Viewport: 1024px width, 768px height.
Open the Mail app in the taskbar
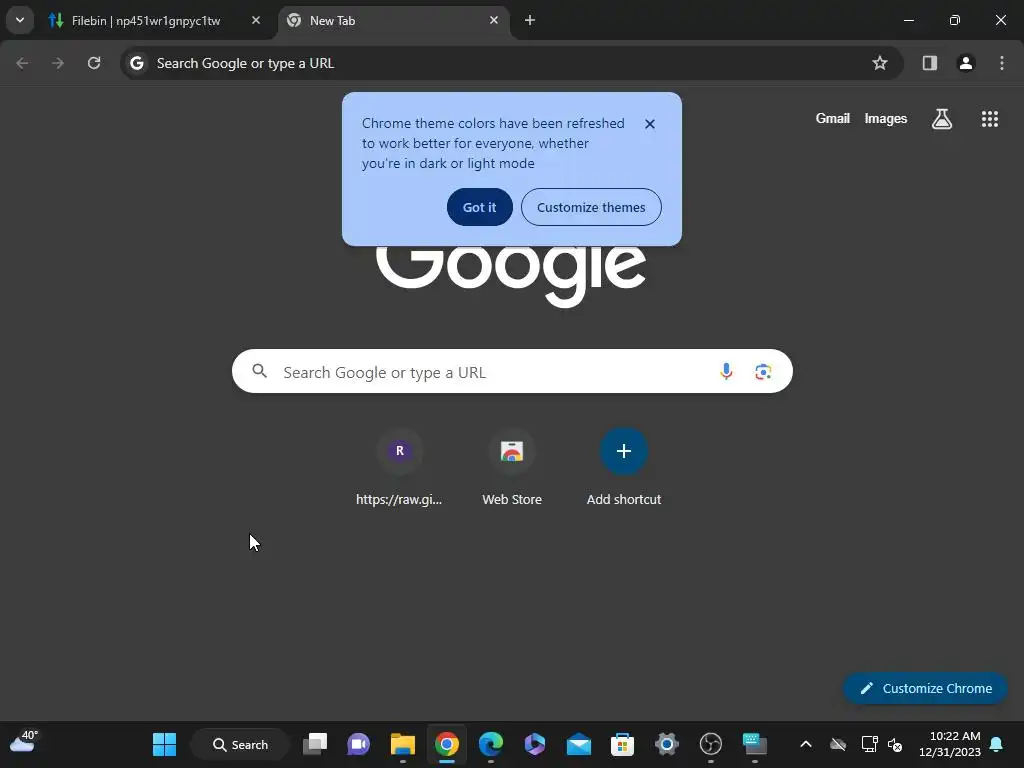579,744
